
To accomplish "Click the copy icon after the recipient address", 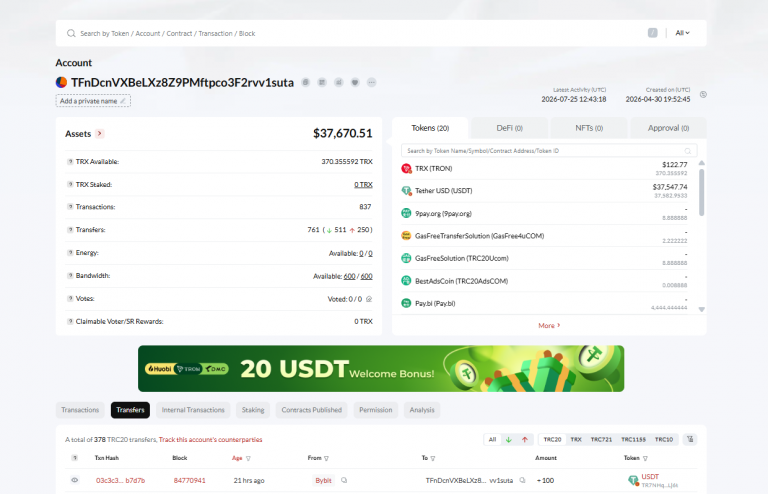I will click(x=522, y=480).
